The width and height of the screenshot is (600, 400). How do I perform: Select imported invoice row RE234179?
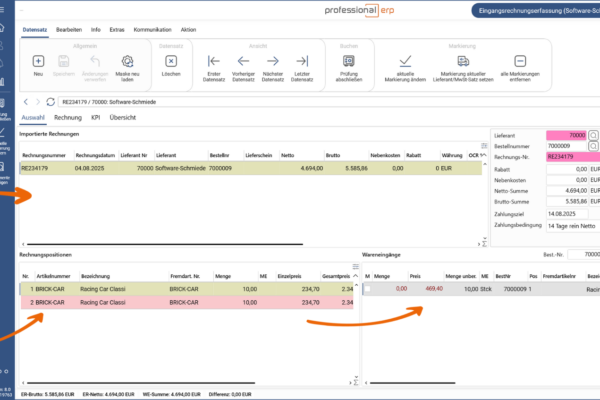251,168
